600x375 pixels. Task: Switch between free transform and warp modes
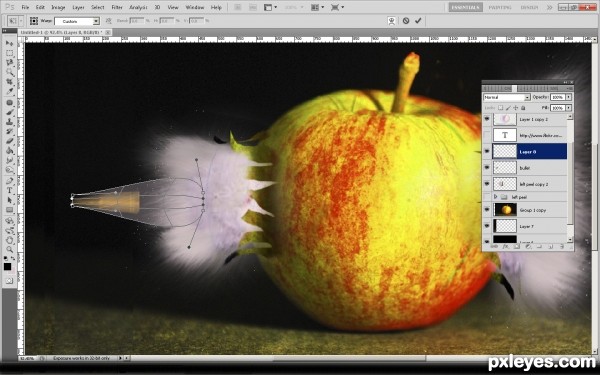tap(391, 21)
